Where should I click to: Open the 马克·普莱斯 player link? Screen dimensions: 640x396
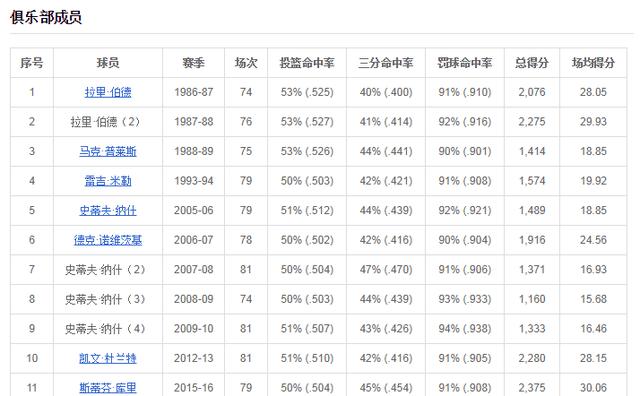(x=108, y=151)
